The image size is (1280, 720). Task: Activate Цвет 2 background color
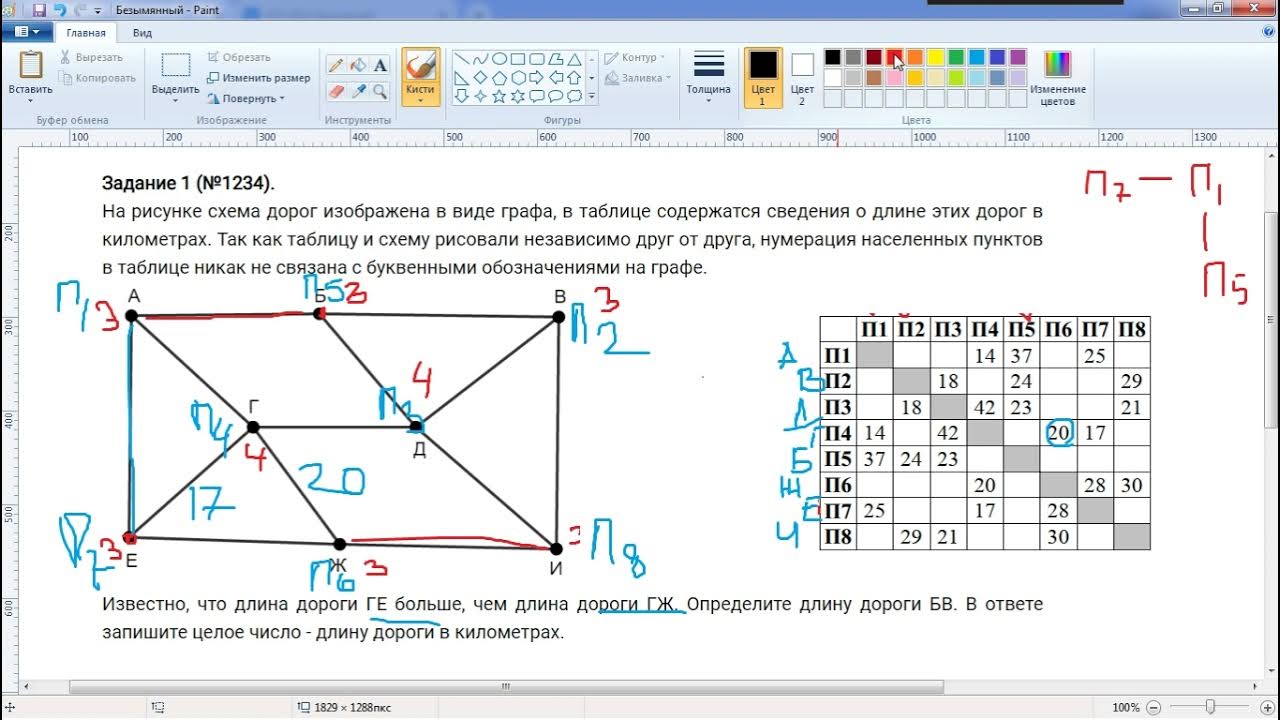[802, 78]
